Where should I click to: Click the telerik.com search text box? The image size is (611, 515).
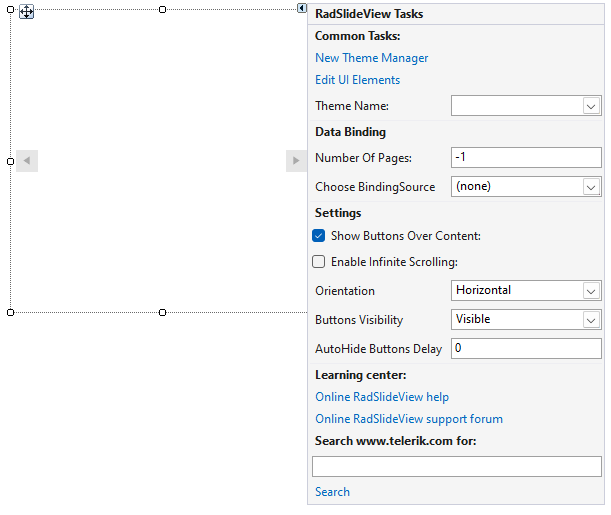457,466
